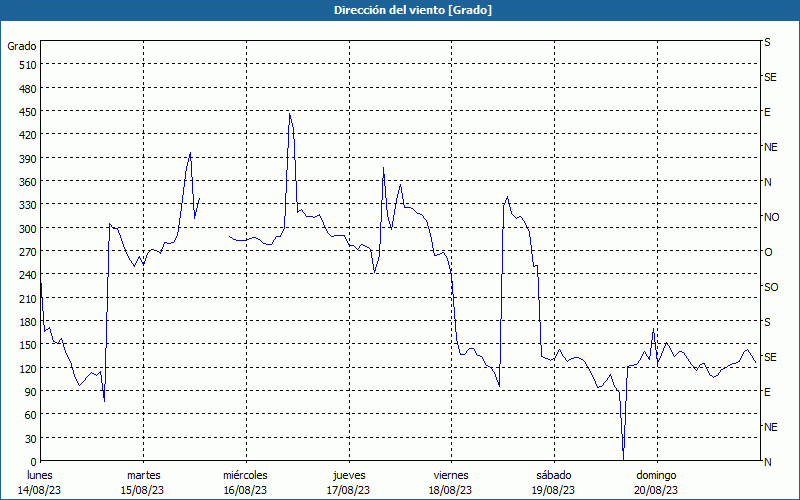Image resolution: width=800 pixels, height=500 pixels.
Task: Select the 450 y-axis value
Action: point(28,112)
